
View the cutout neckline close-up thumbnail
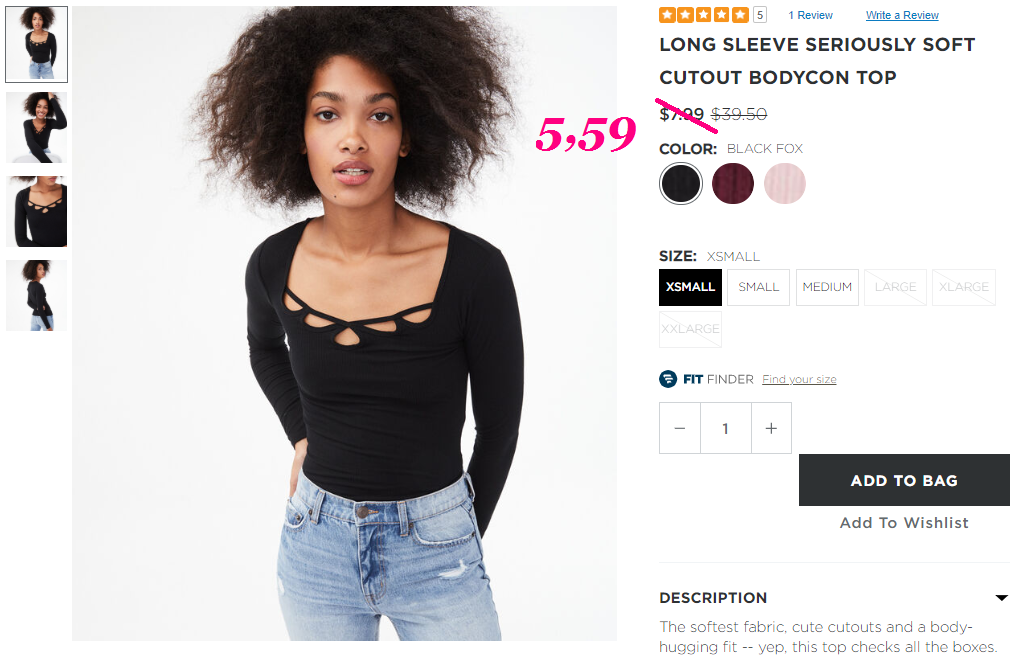(36, 211)
